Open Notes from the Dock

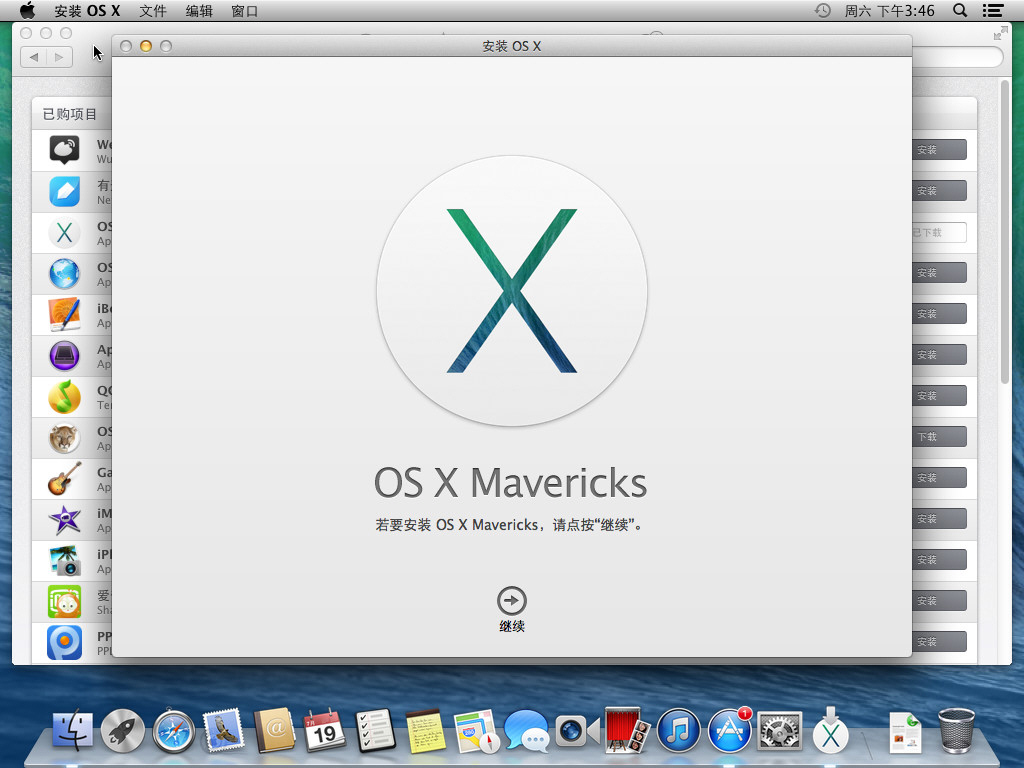tap(426, 730)
